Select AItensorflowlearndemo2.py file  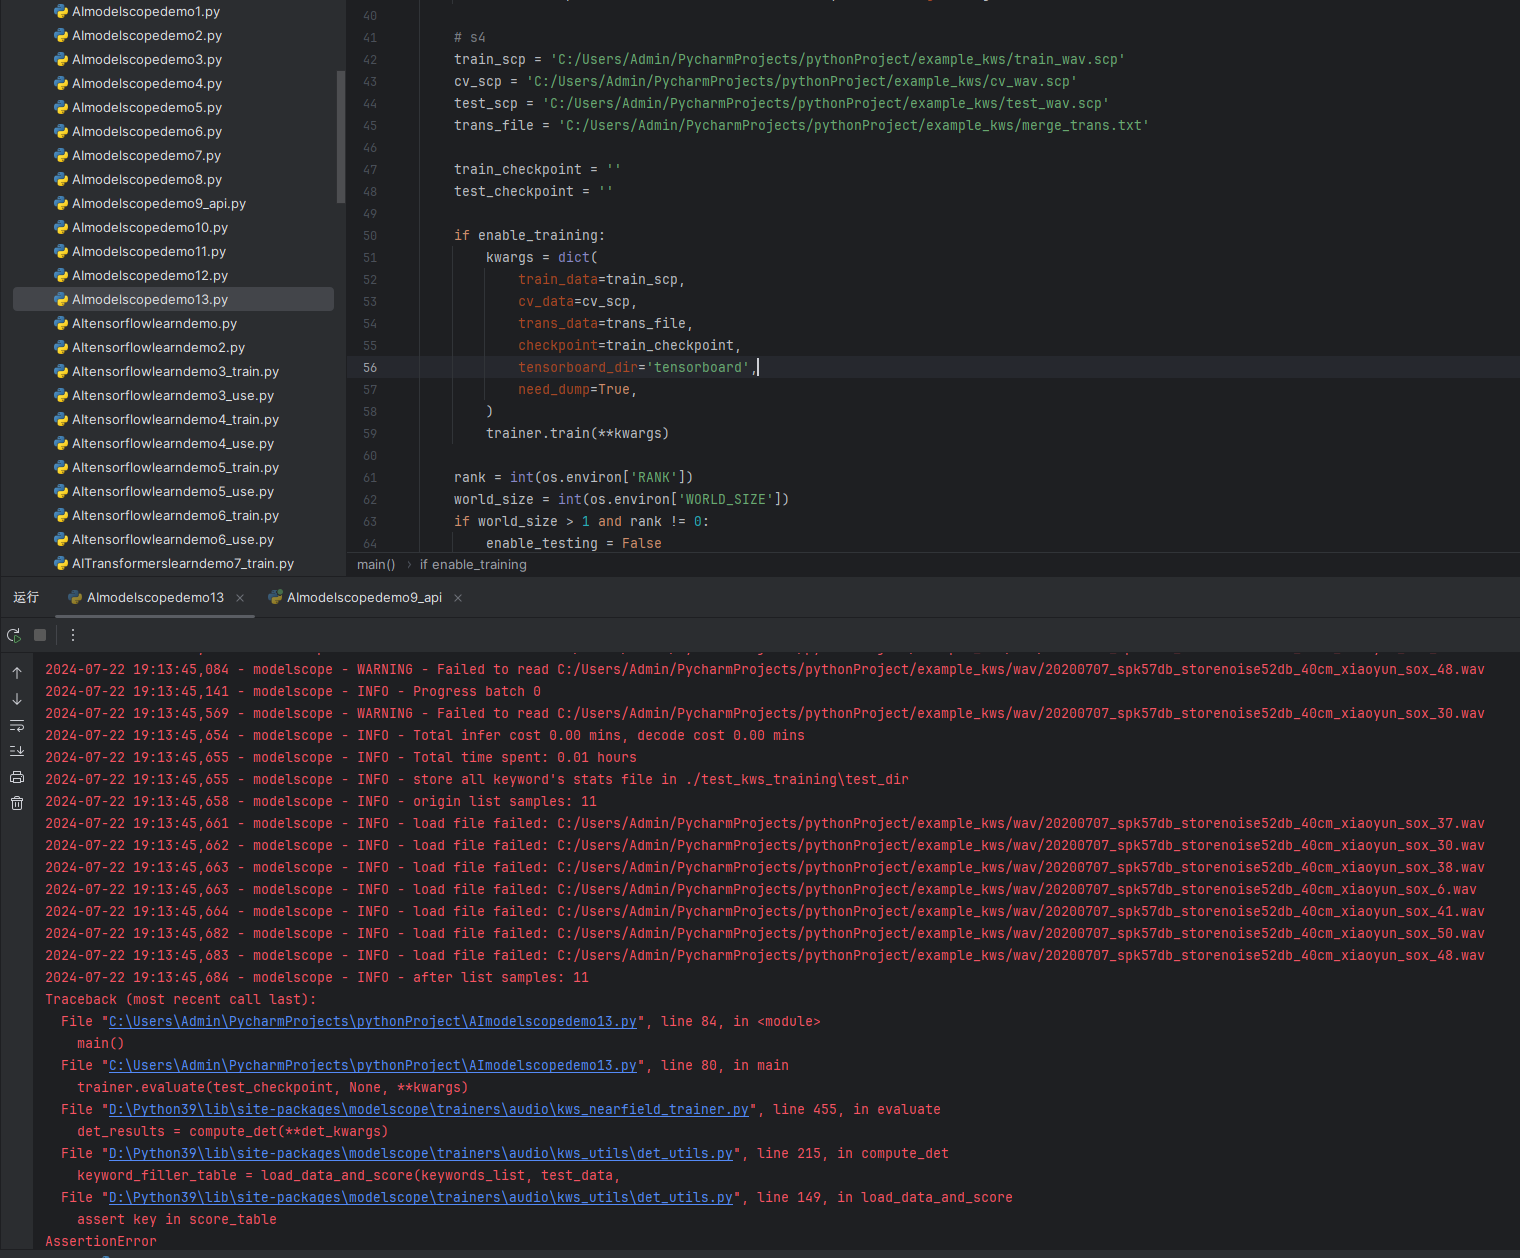pos(158,348)
